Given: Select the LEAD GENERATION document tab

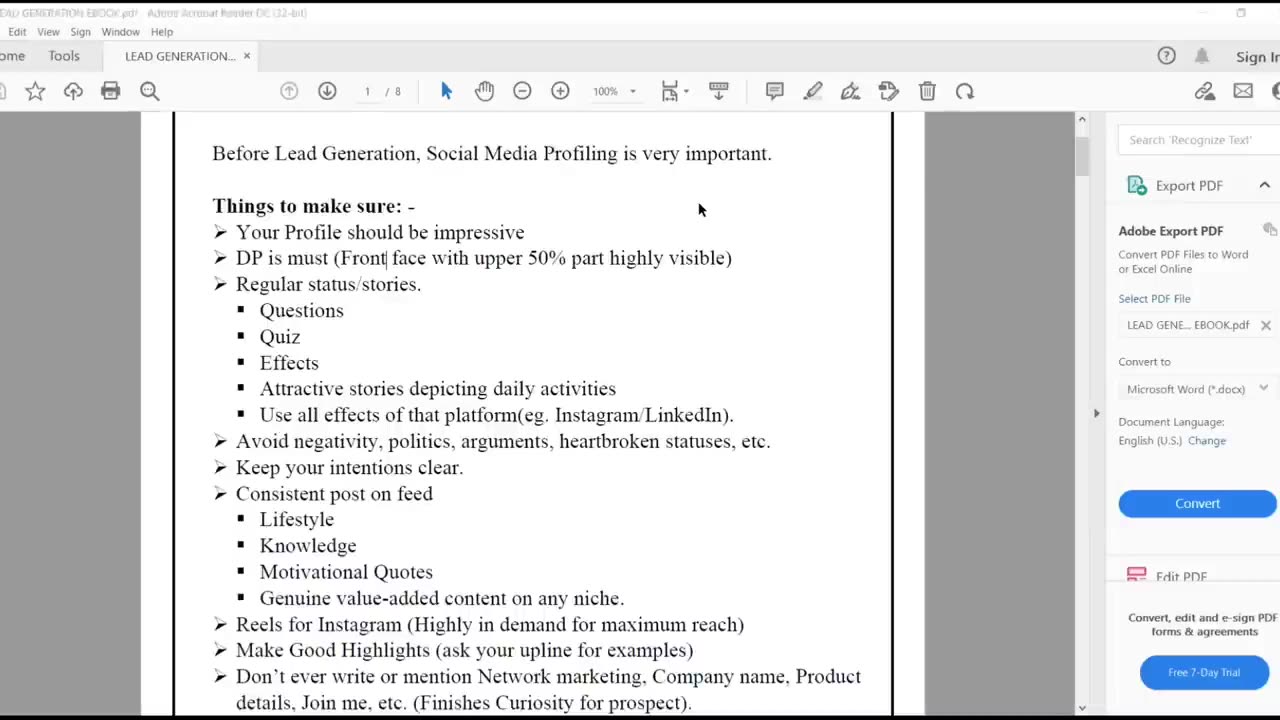Looking at the screenshot, I should tap(180, 56).
